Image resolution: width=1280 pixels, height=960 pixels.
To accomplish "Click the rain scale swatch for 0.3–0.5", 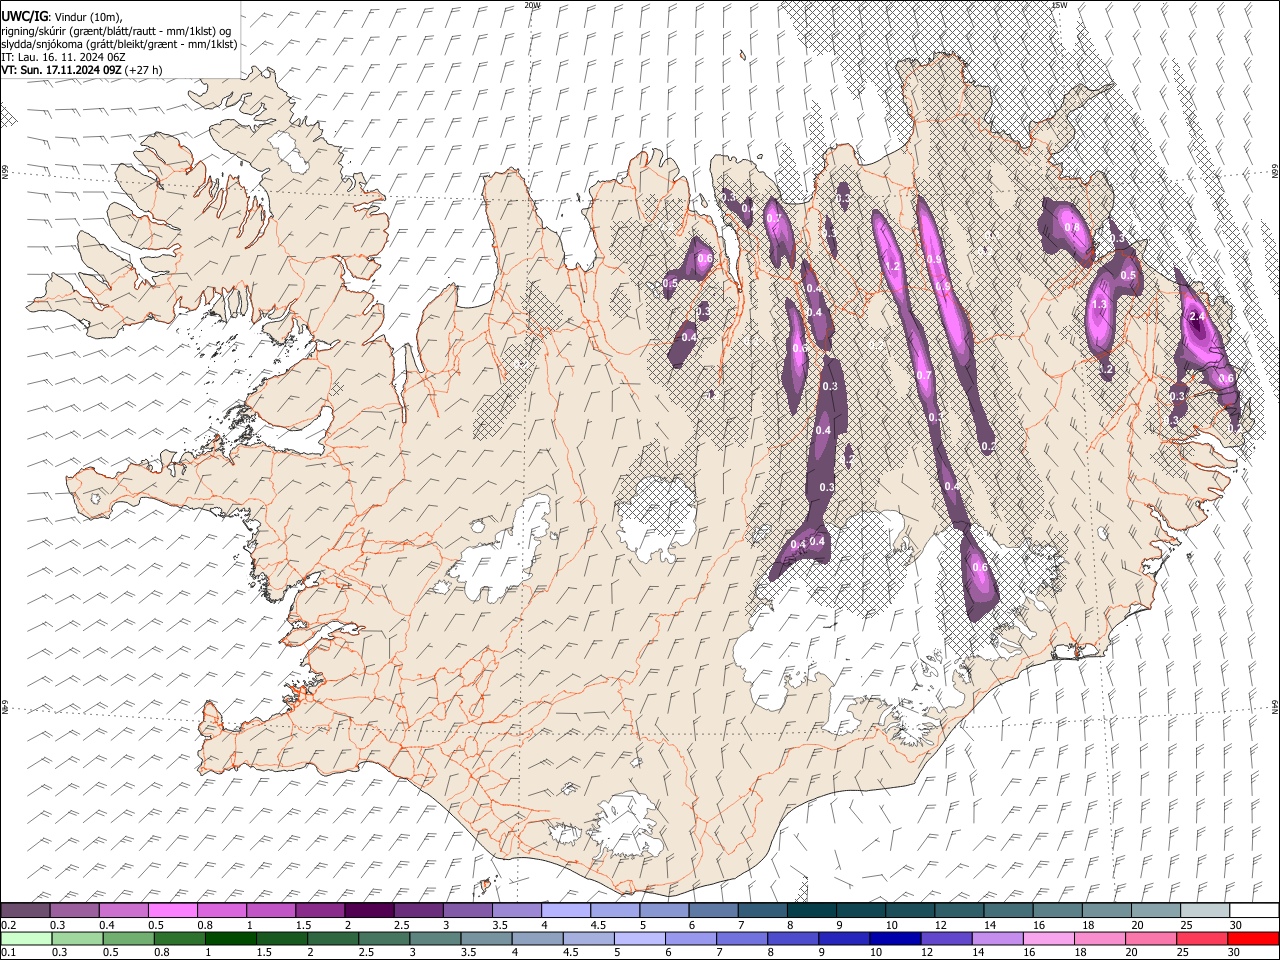I will [77, 939].
